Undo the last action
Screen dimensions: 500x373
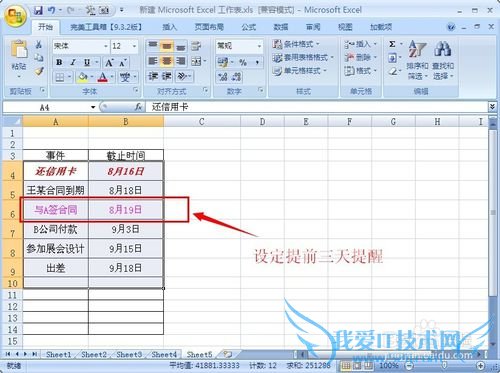pyautogui.click(x=52, y=10)
